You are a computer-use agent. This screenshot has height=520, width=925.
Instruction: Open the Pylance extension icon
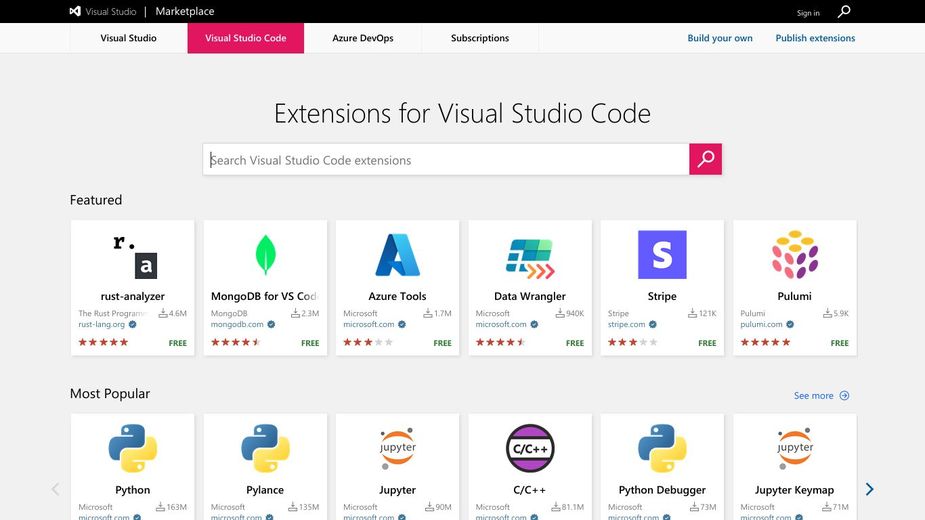click(x=265, y=448)
